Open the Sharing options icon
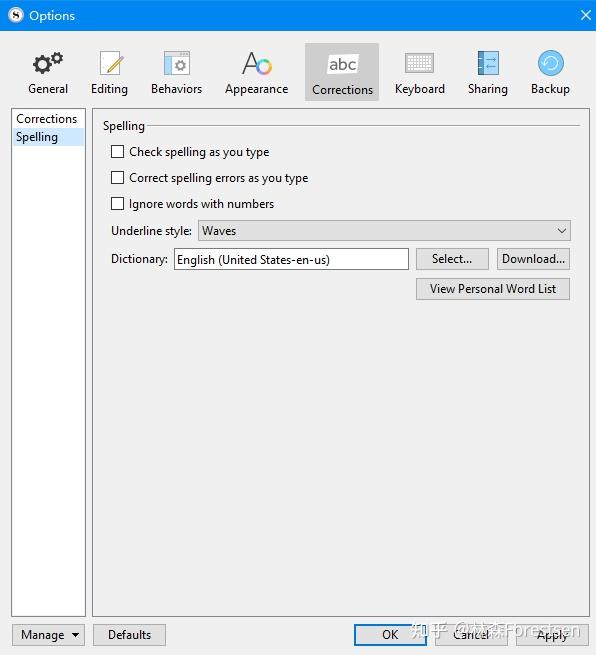The image size is (596, 655). pos(488,63)
